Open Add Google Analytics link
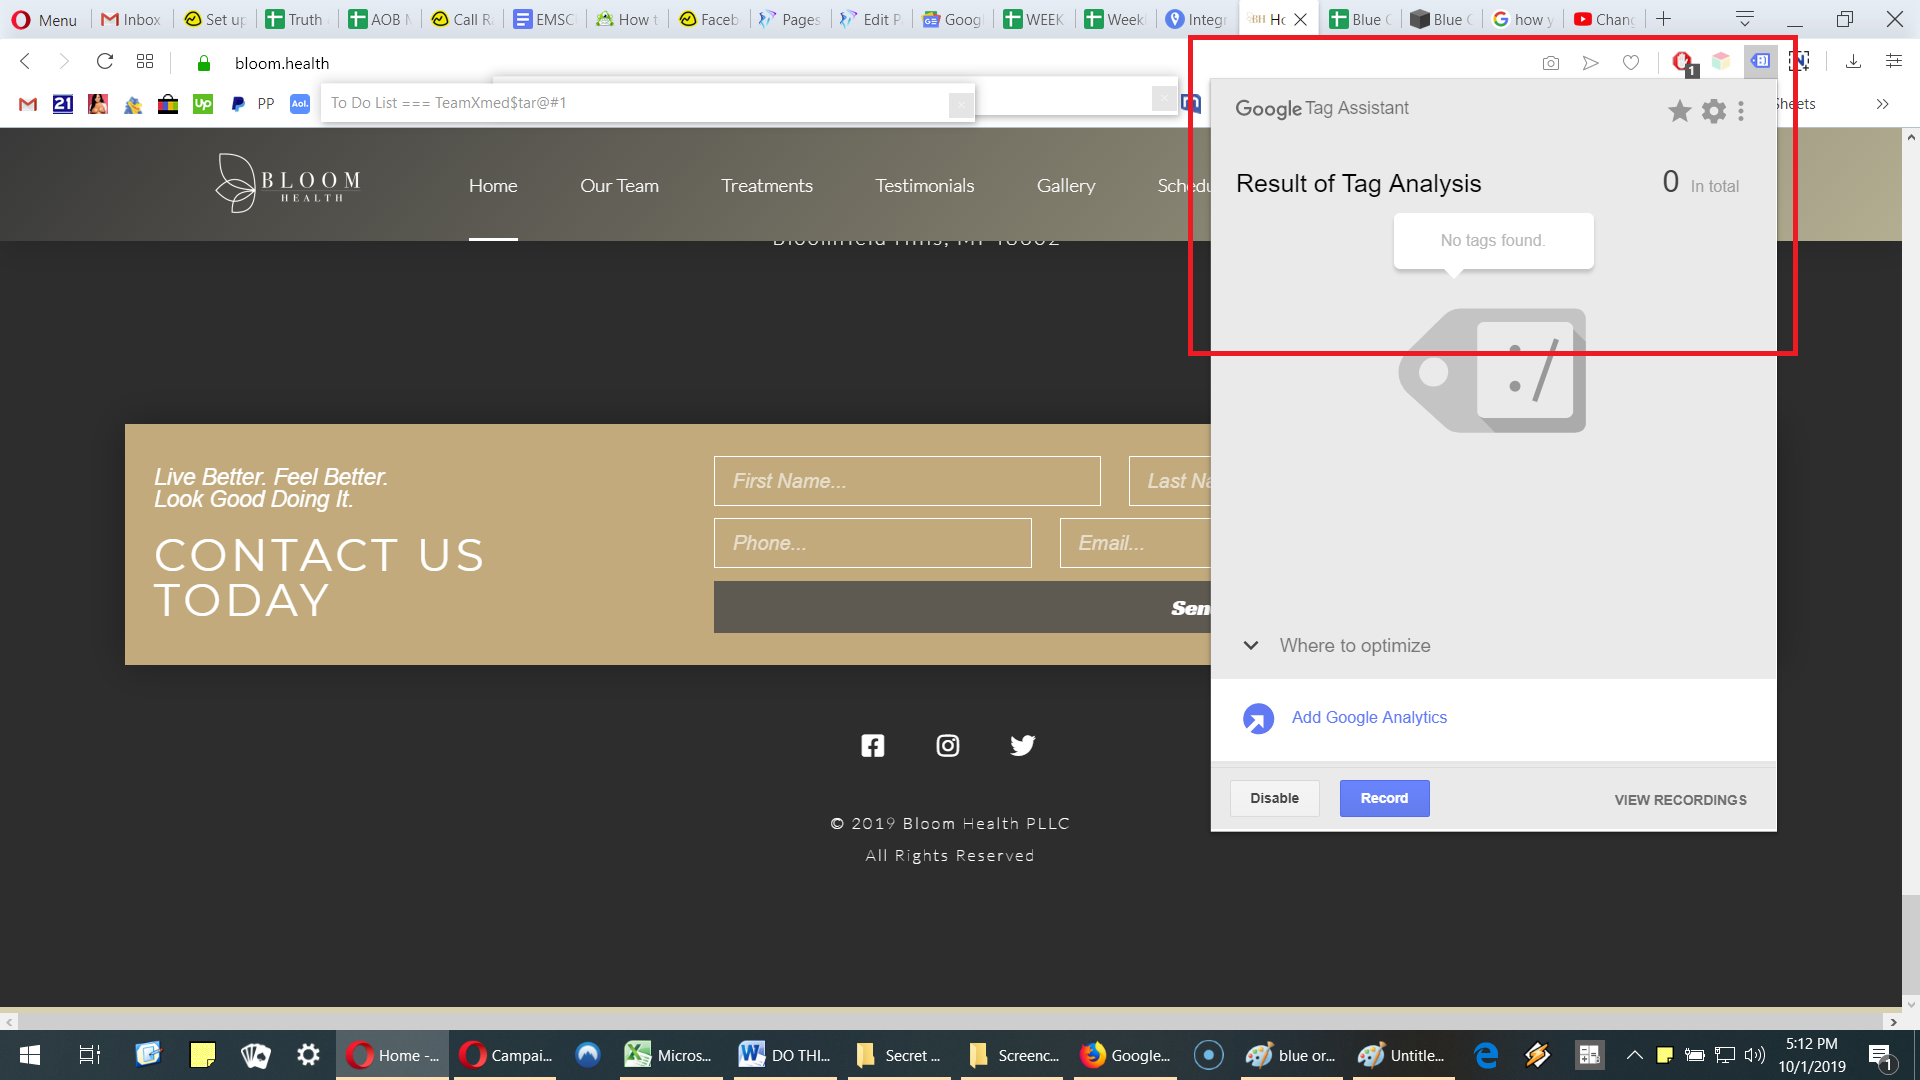1920x1080 pixels. [x=1369, y=718]
